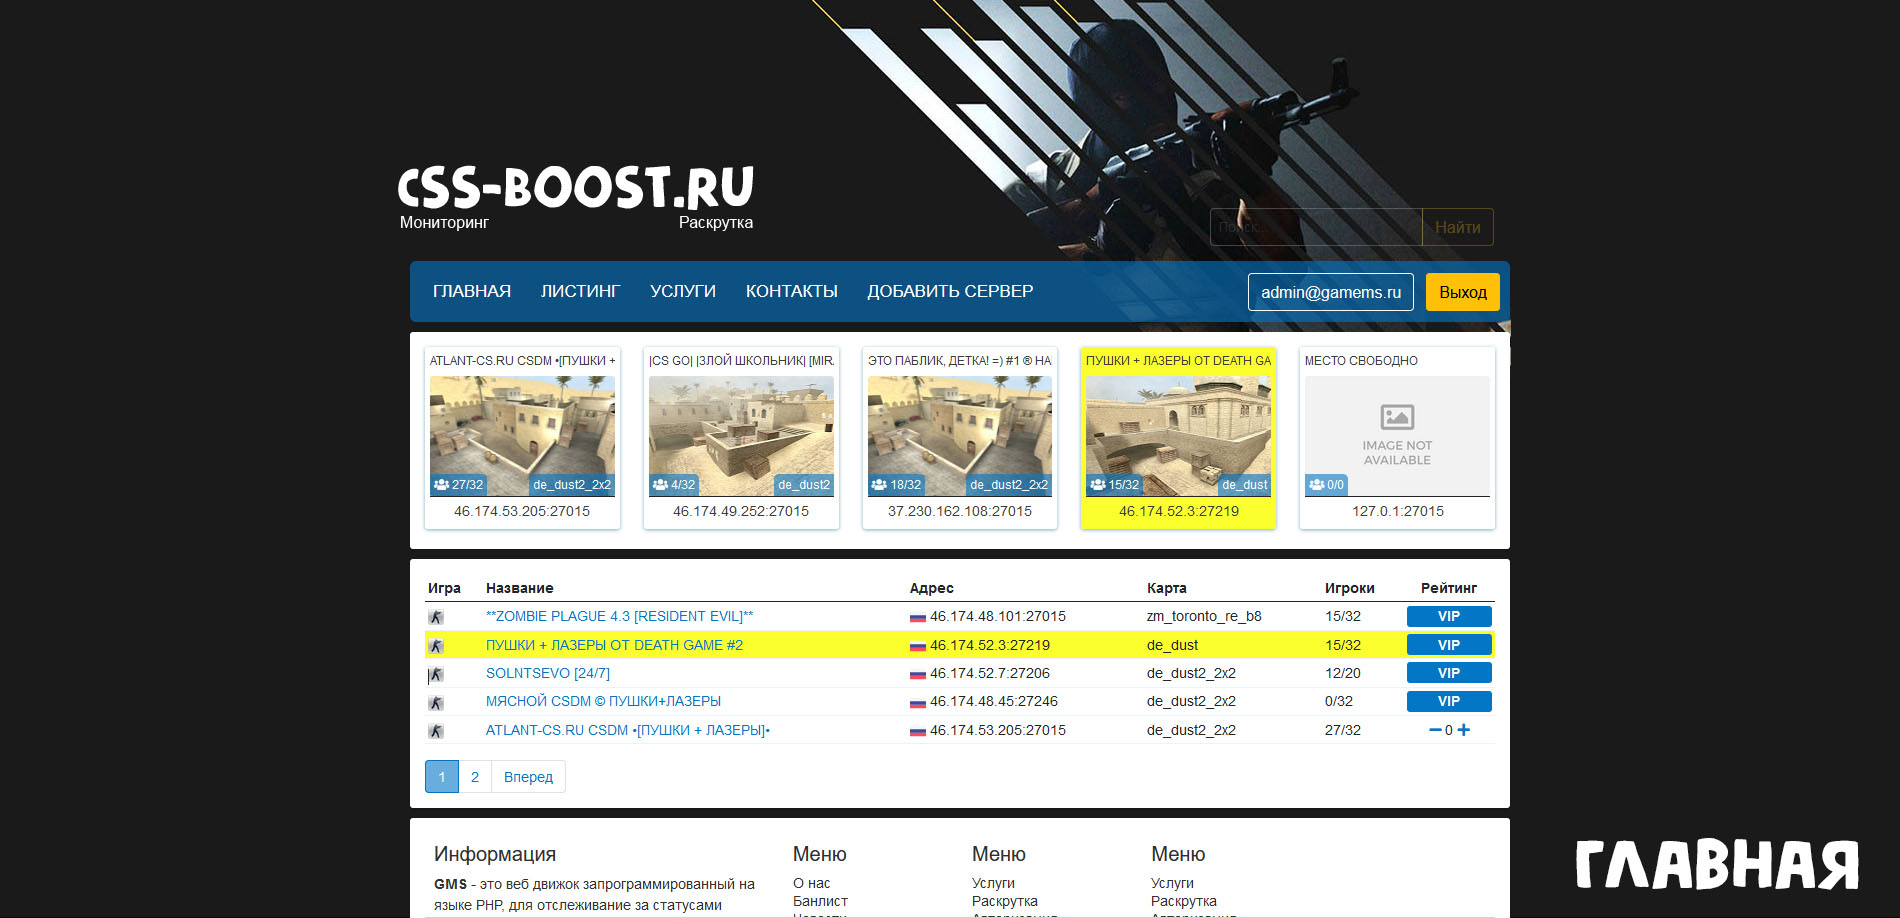Image resolution: width=1900 pixels, height=918 pixels.
Task: Focus the search input field
Action: pos(1315,227)
